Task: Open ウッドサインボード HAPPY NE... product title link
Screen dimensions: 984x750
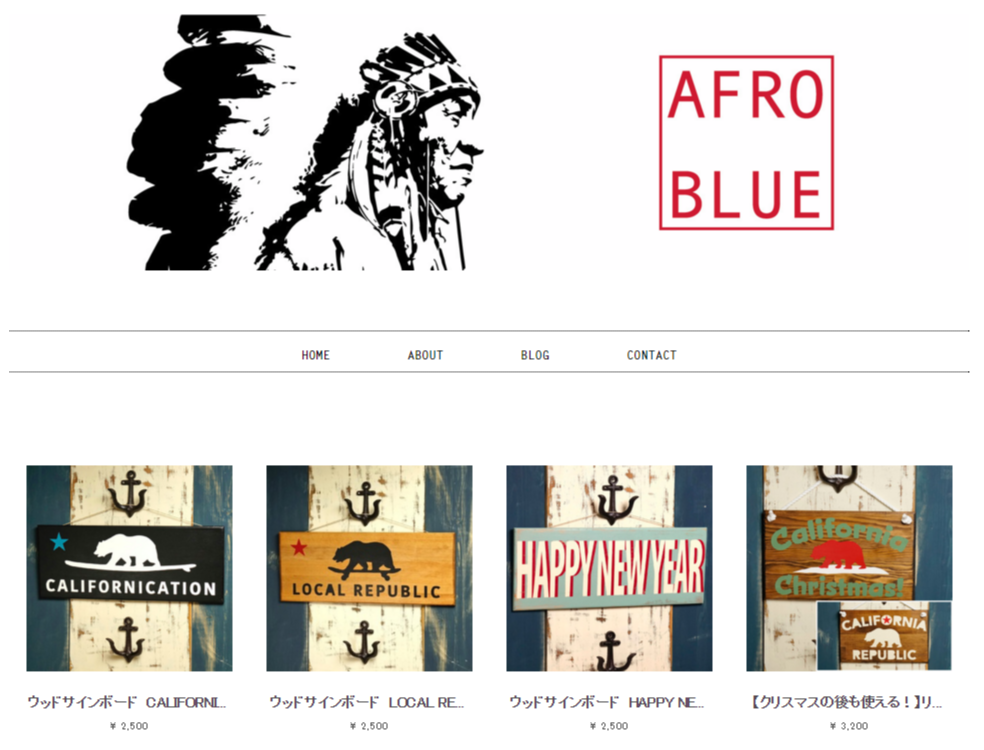Action: (x=607, y=702)
